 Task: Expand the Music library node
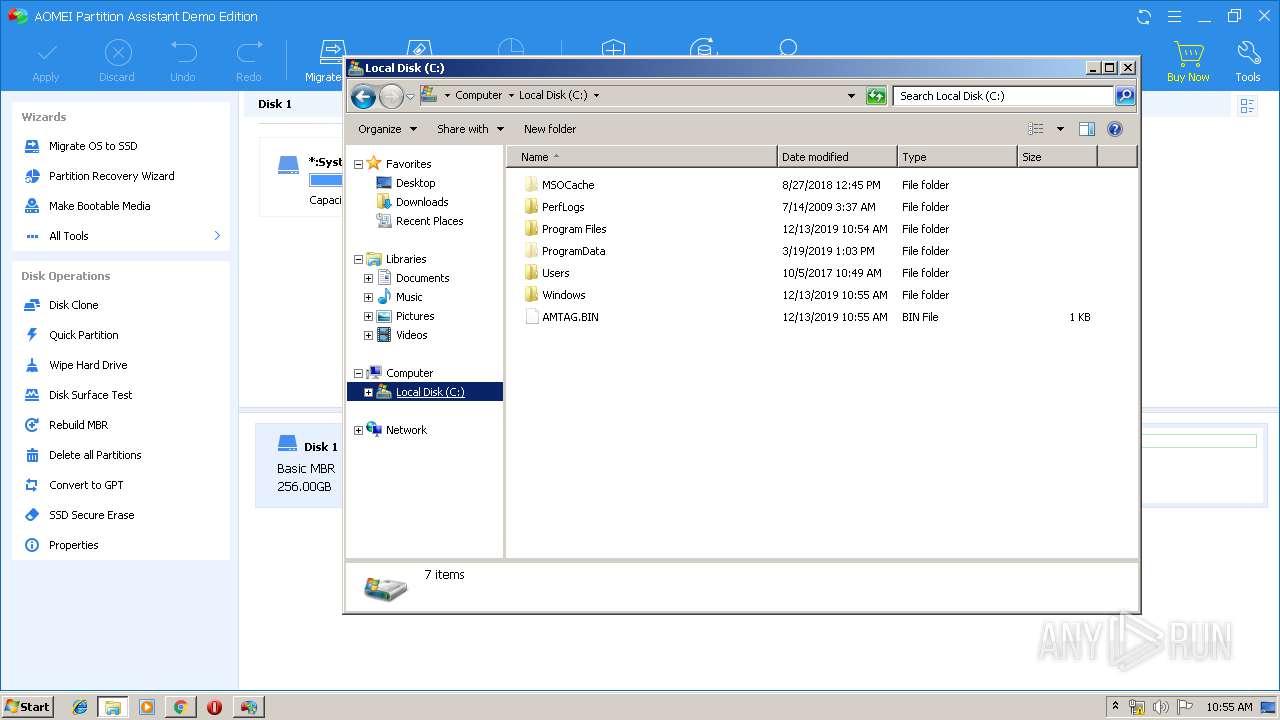368,297
